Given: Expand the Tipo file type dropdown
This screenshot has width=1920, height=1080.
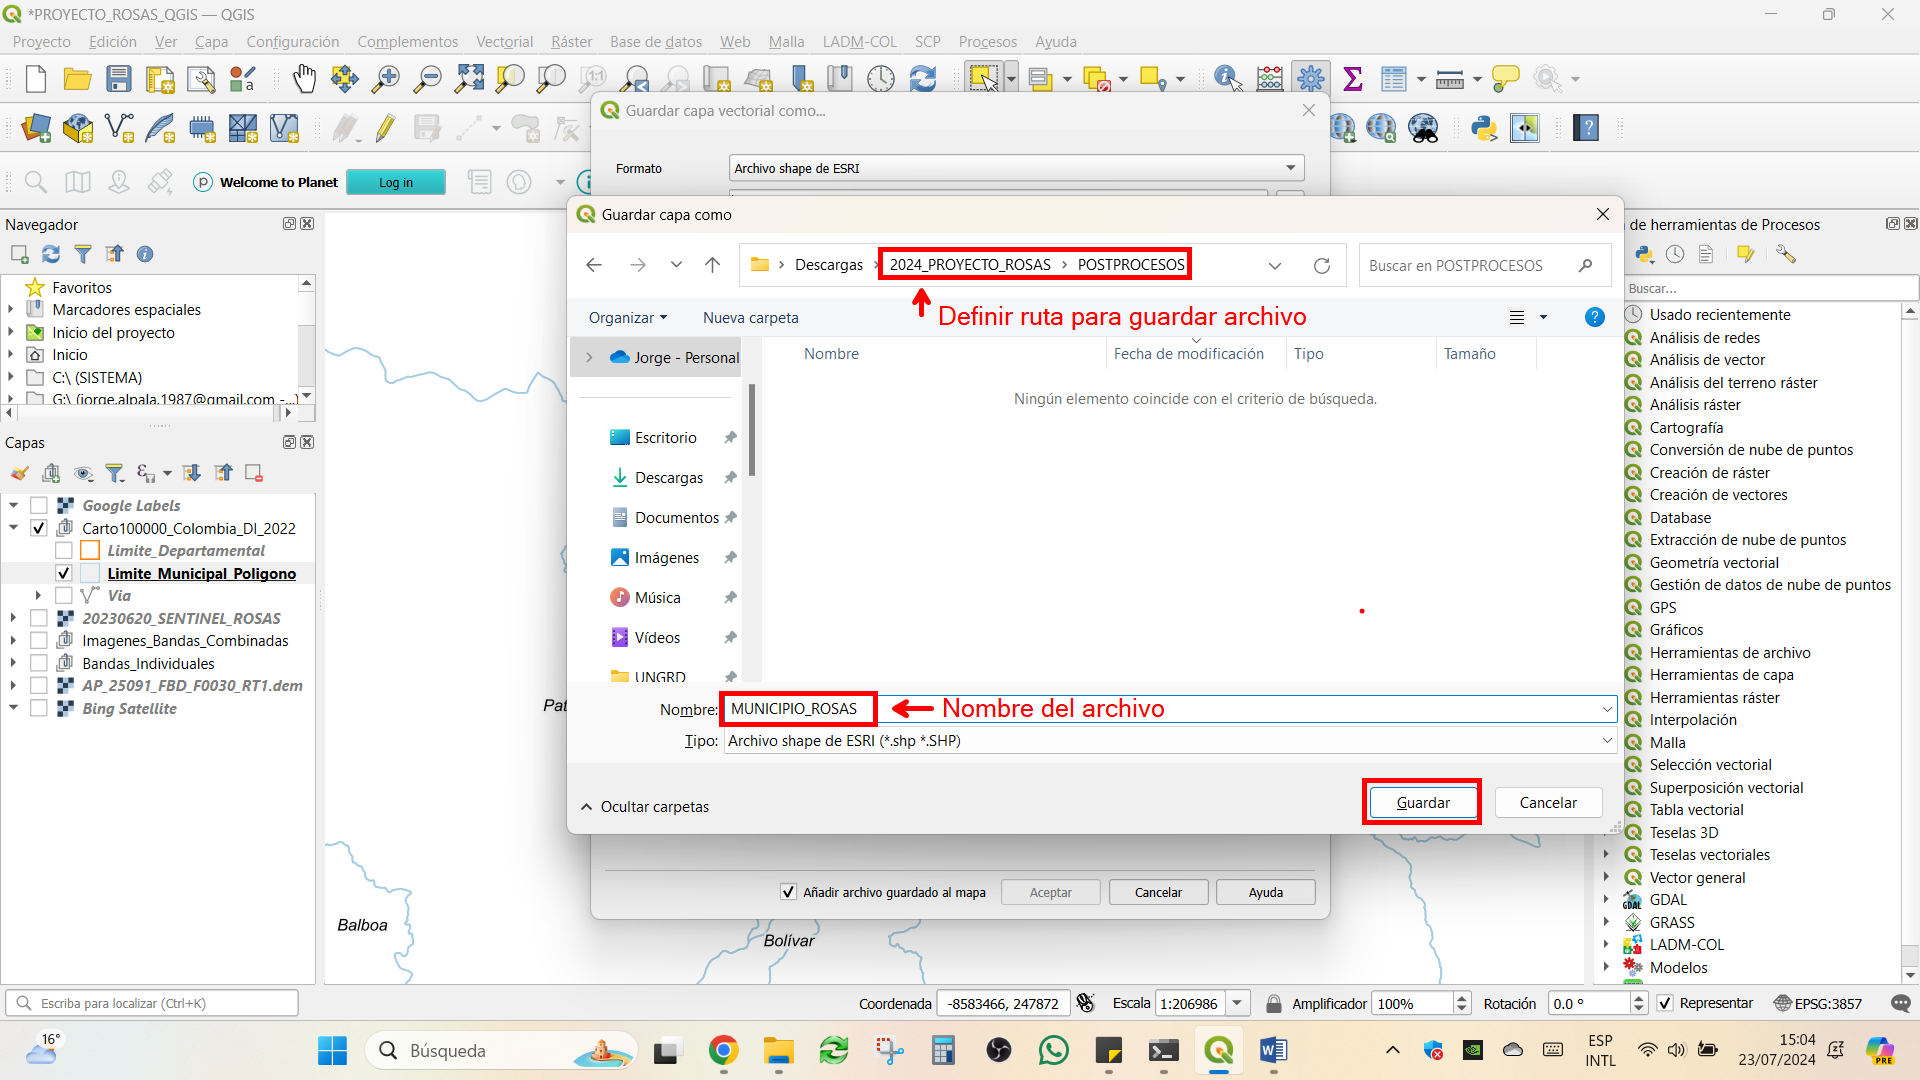Looking at the screenshot, I should [x=1170, y=741].
